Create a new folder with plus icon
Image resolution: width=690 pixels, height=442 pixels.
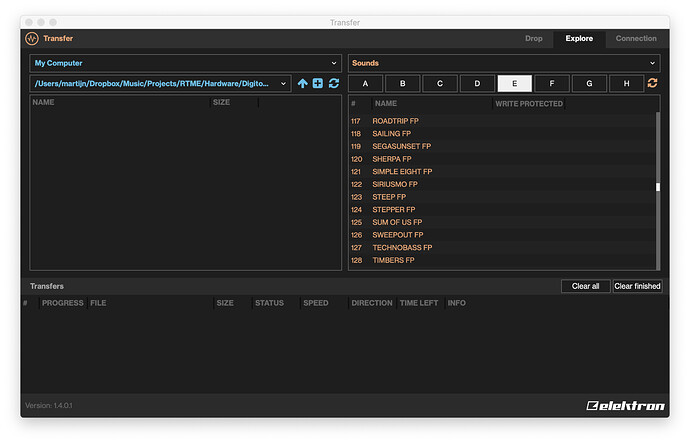click(x=318, y=83)
